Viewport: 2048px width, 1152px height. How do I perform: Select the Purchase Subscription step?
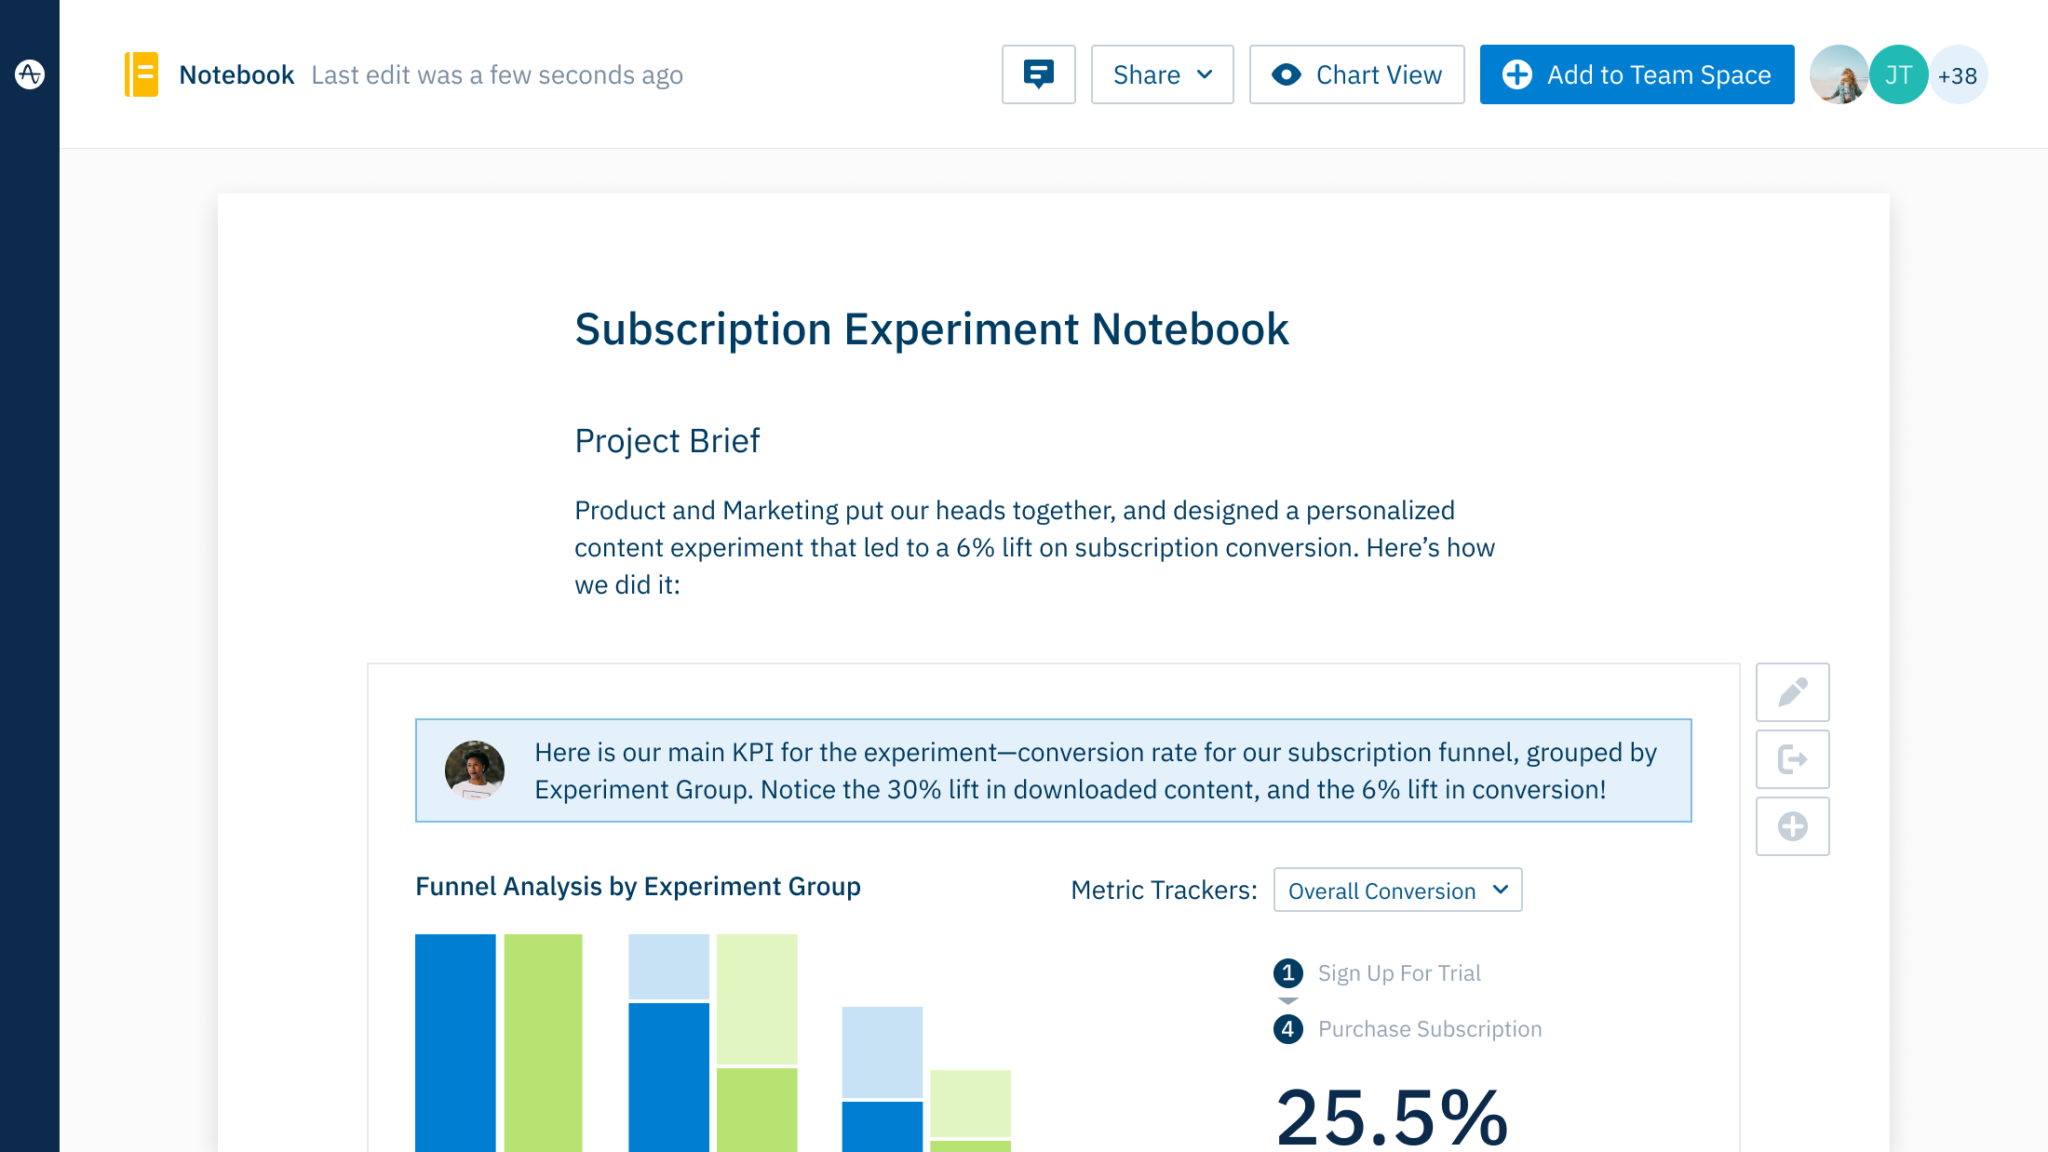[x=1429, y=1029]
